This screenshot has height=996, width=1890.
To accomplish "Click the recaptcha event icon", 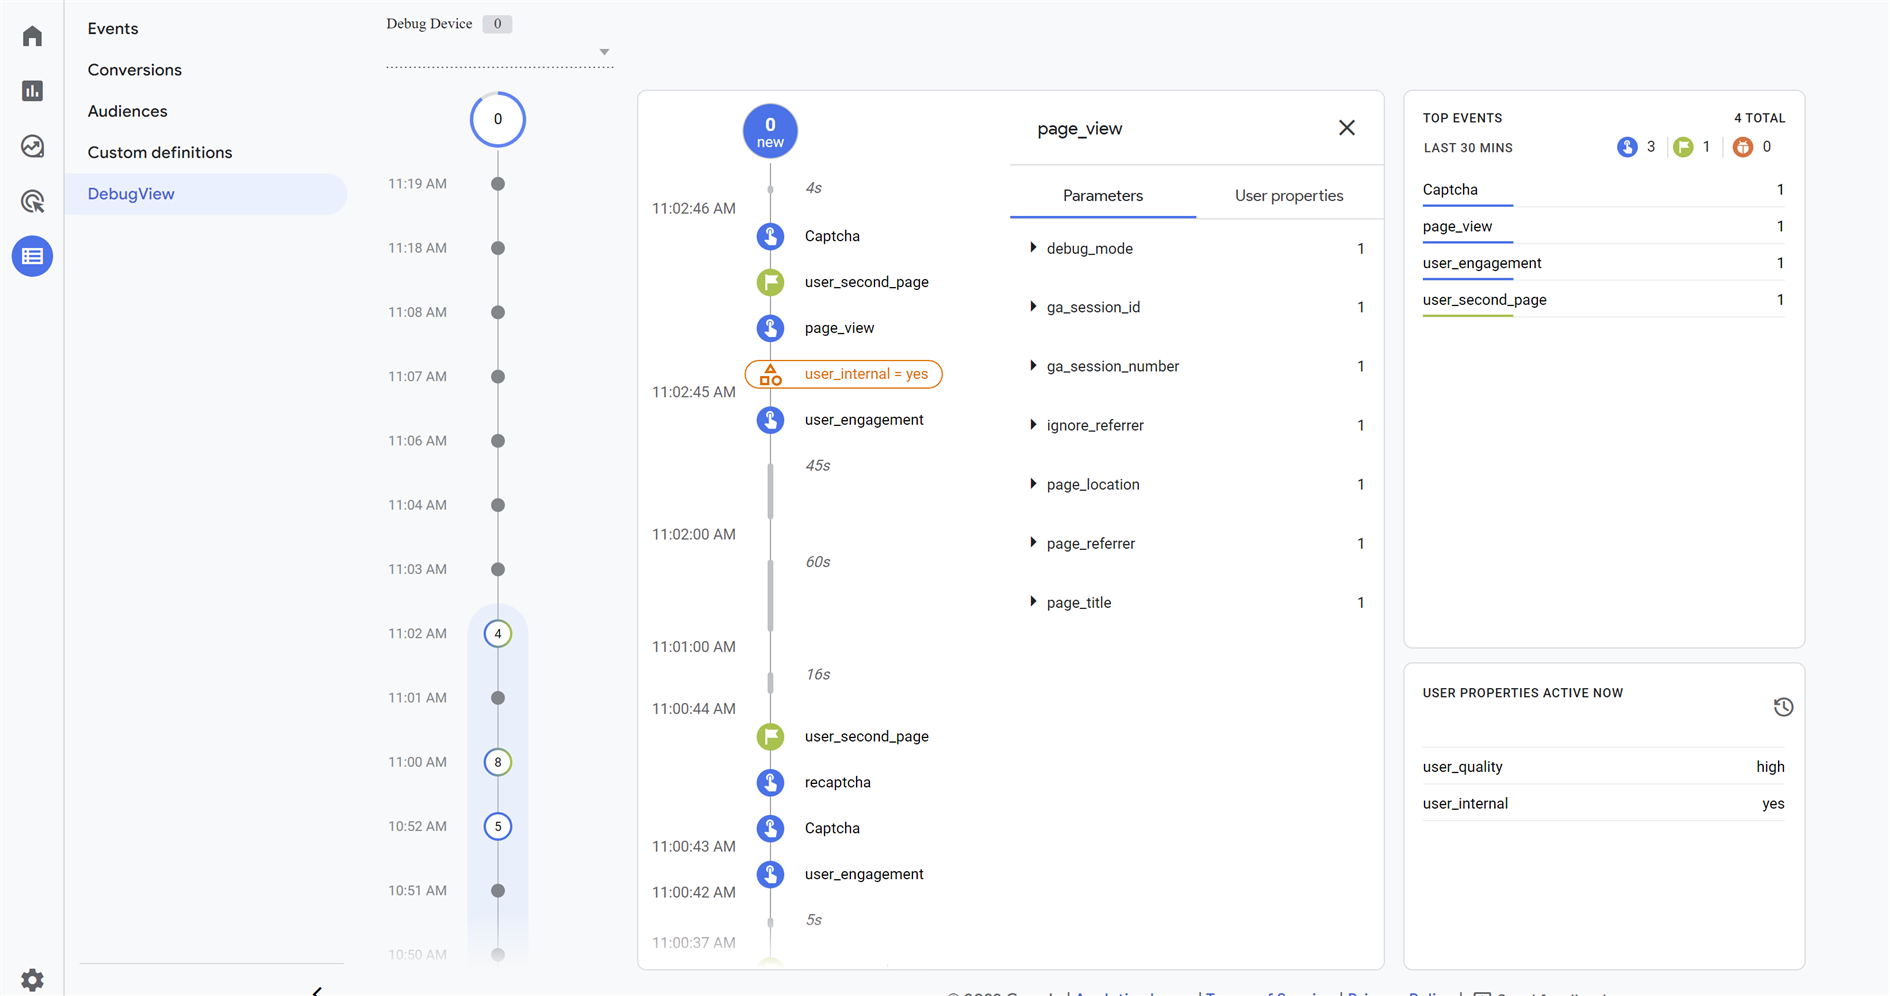I will pos(770,782).
